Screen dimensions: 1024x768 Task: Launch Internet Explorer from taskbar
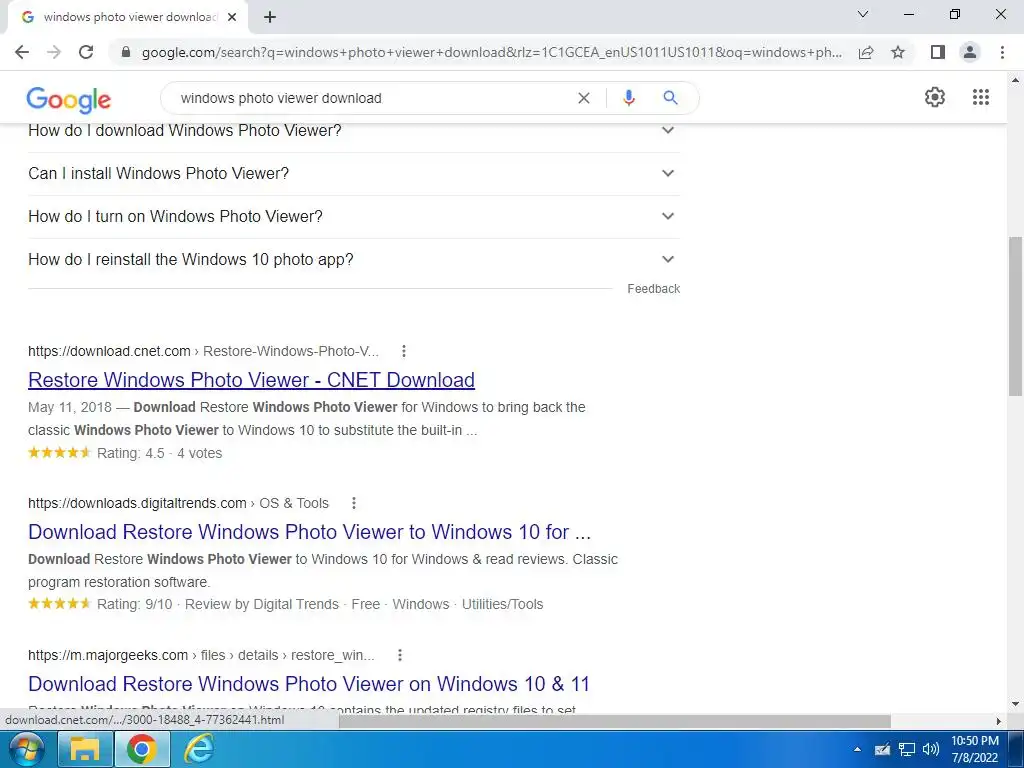pos(198,749)
